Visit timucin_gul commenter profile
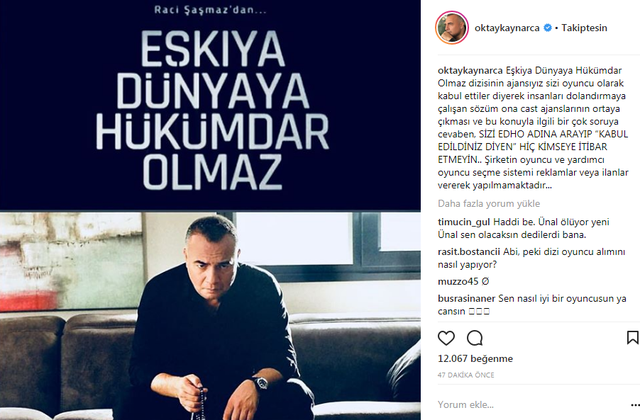Image resolution: width=640 pixels, height=420 pixels. (x=464, y=222)
